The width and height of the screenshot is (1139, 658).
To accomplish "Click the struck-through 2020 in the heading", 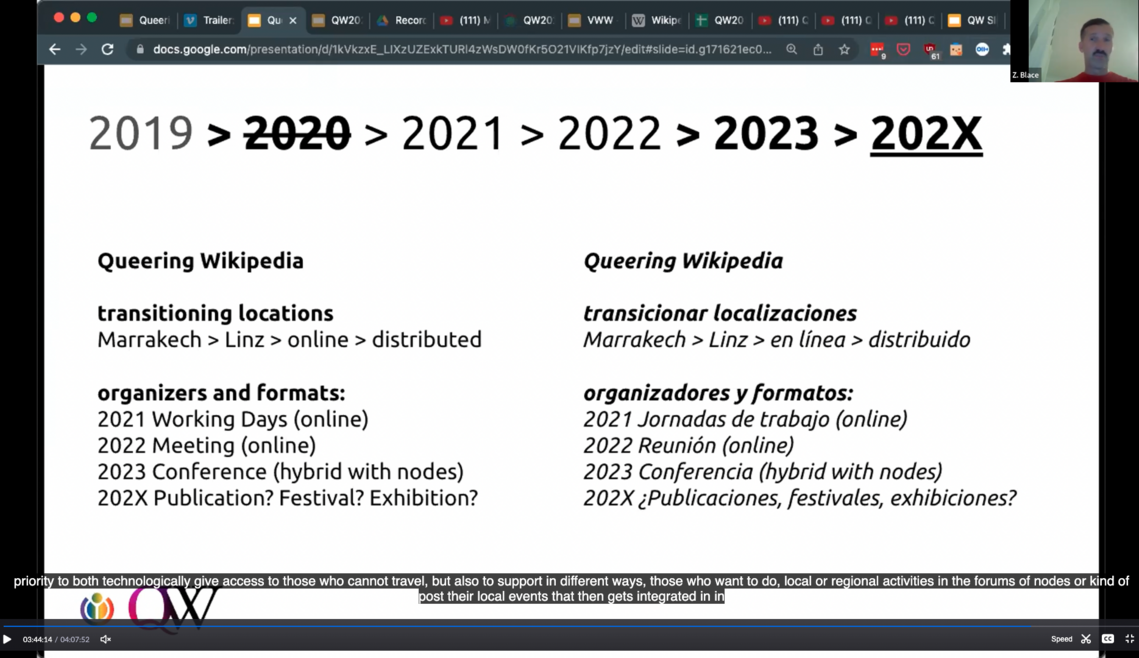I will [297, 134].
